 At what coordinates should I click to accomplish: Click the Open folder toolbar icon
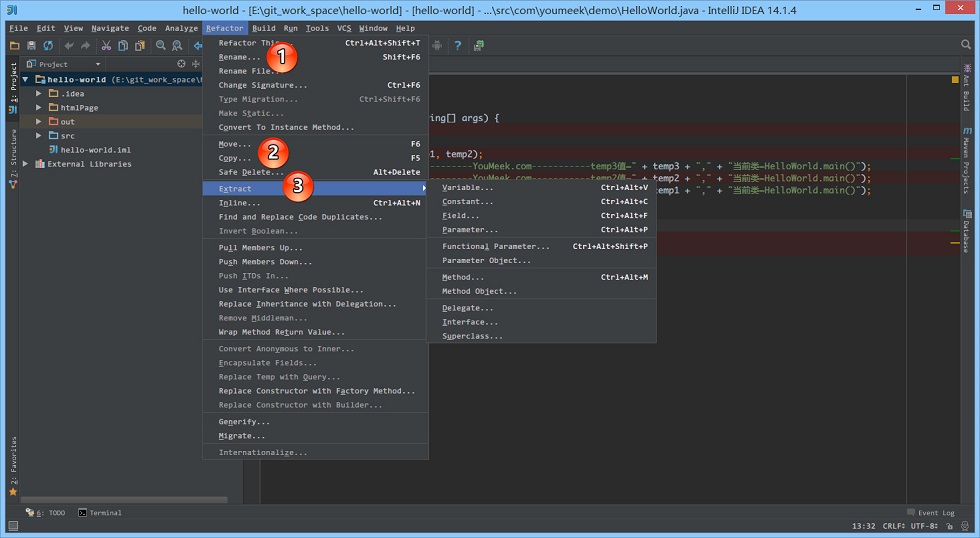14,46
